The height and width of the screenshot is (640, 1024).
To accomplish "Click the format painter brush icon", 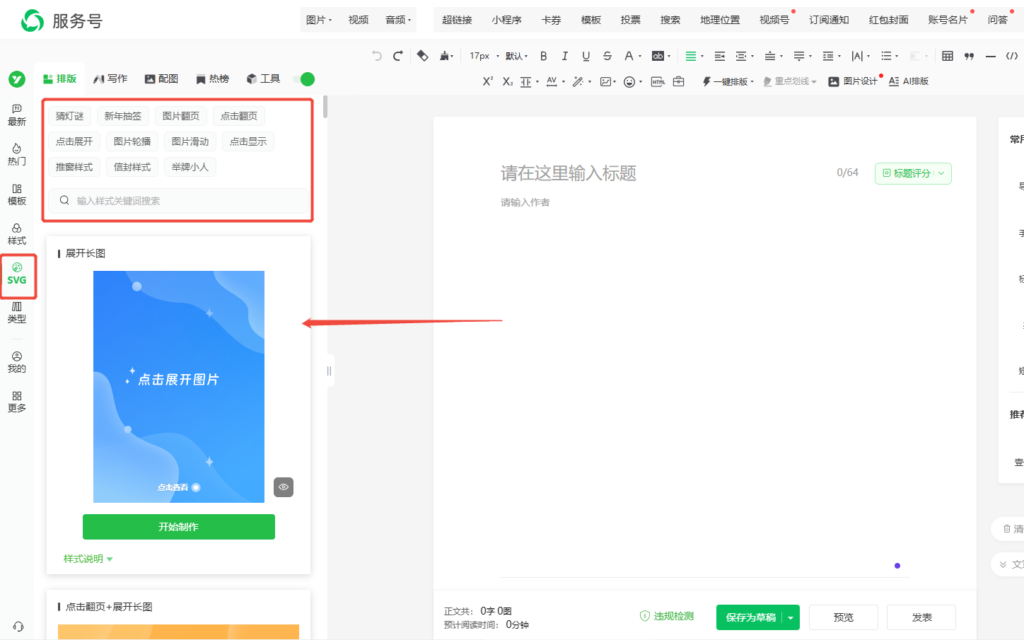I will 445,56.
